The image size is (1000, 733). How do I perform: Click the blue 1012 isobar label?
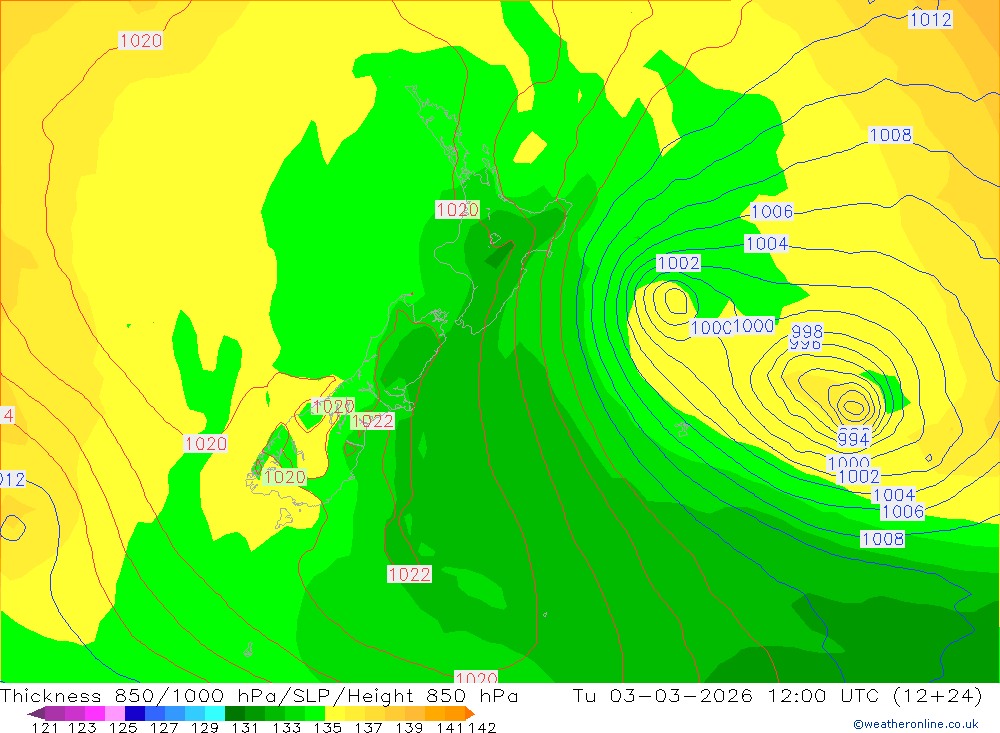pos(930,19)
